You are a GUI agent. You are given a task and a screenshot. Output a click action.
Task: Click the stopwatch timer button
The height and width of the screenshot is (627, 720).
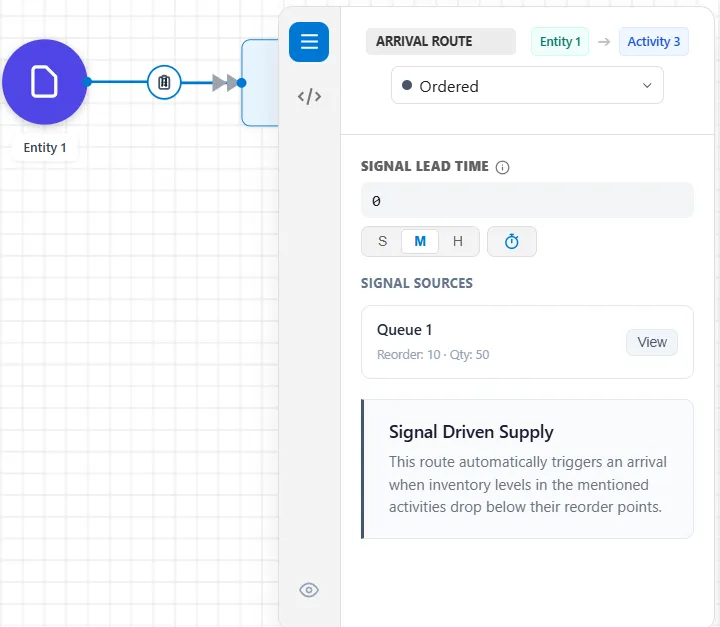[x=512, y=241]
